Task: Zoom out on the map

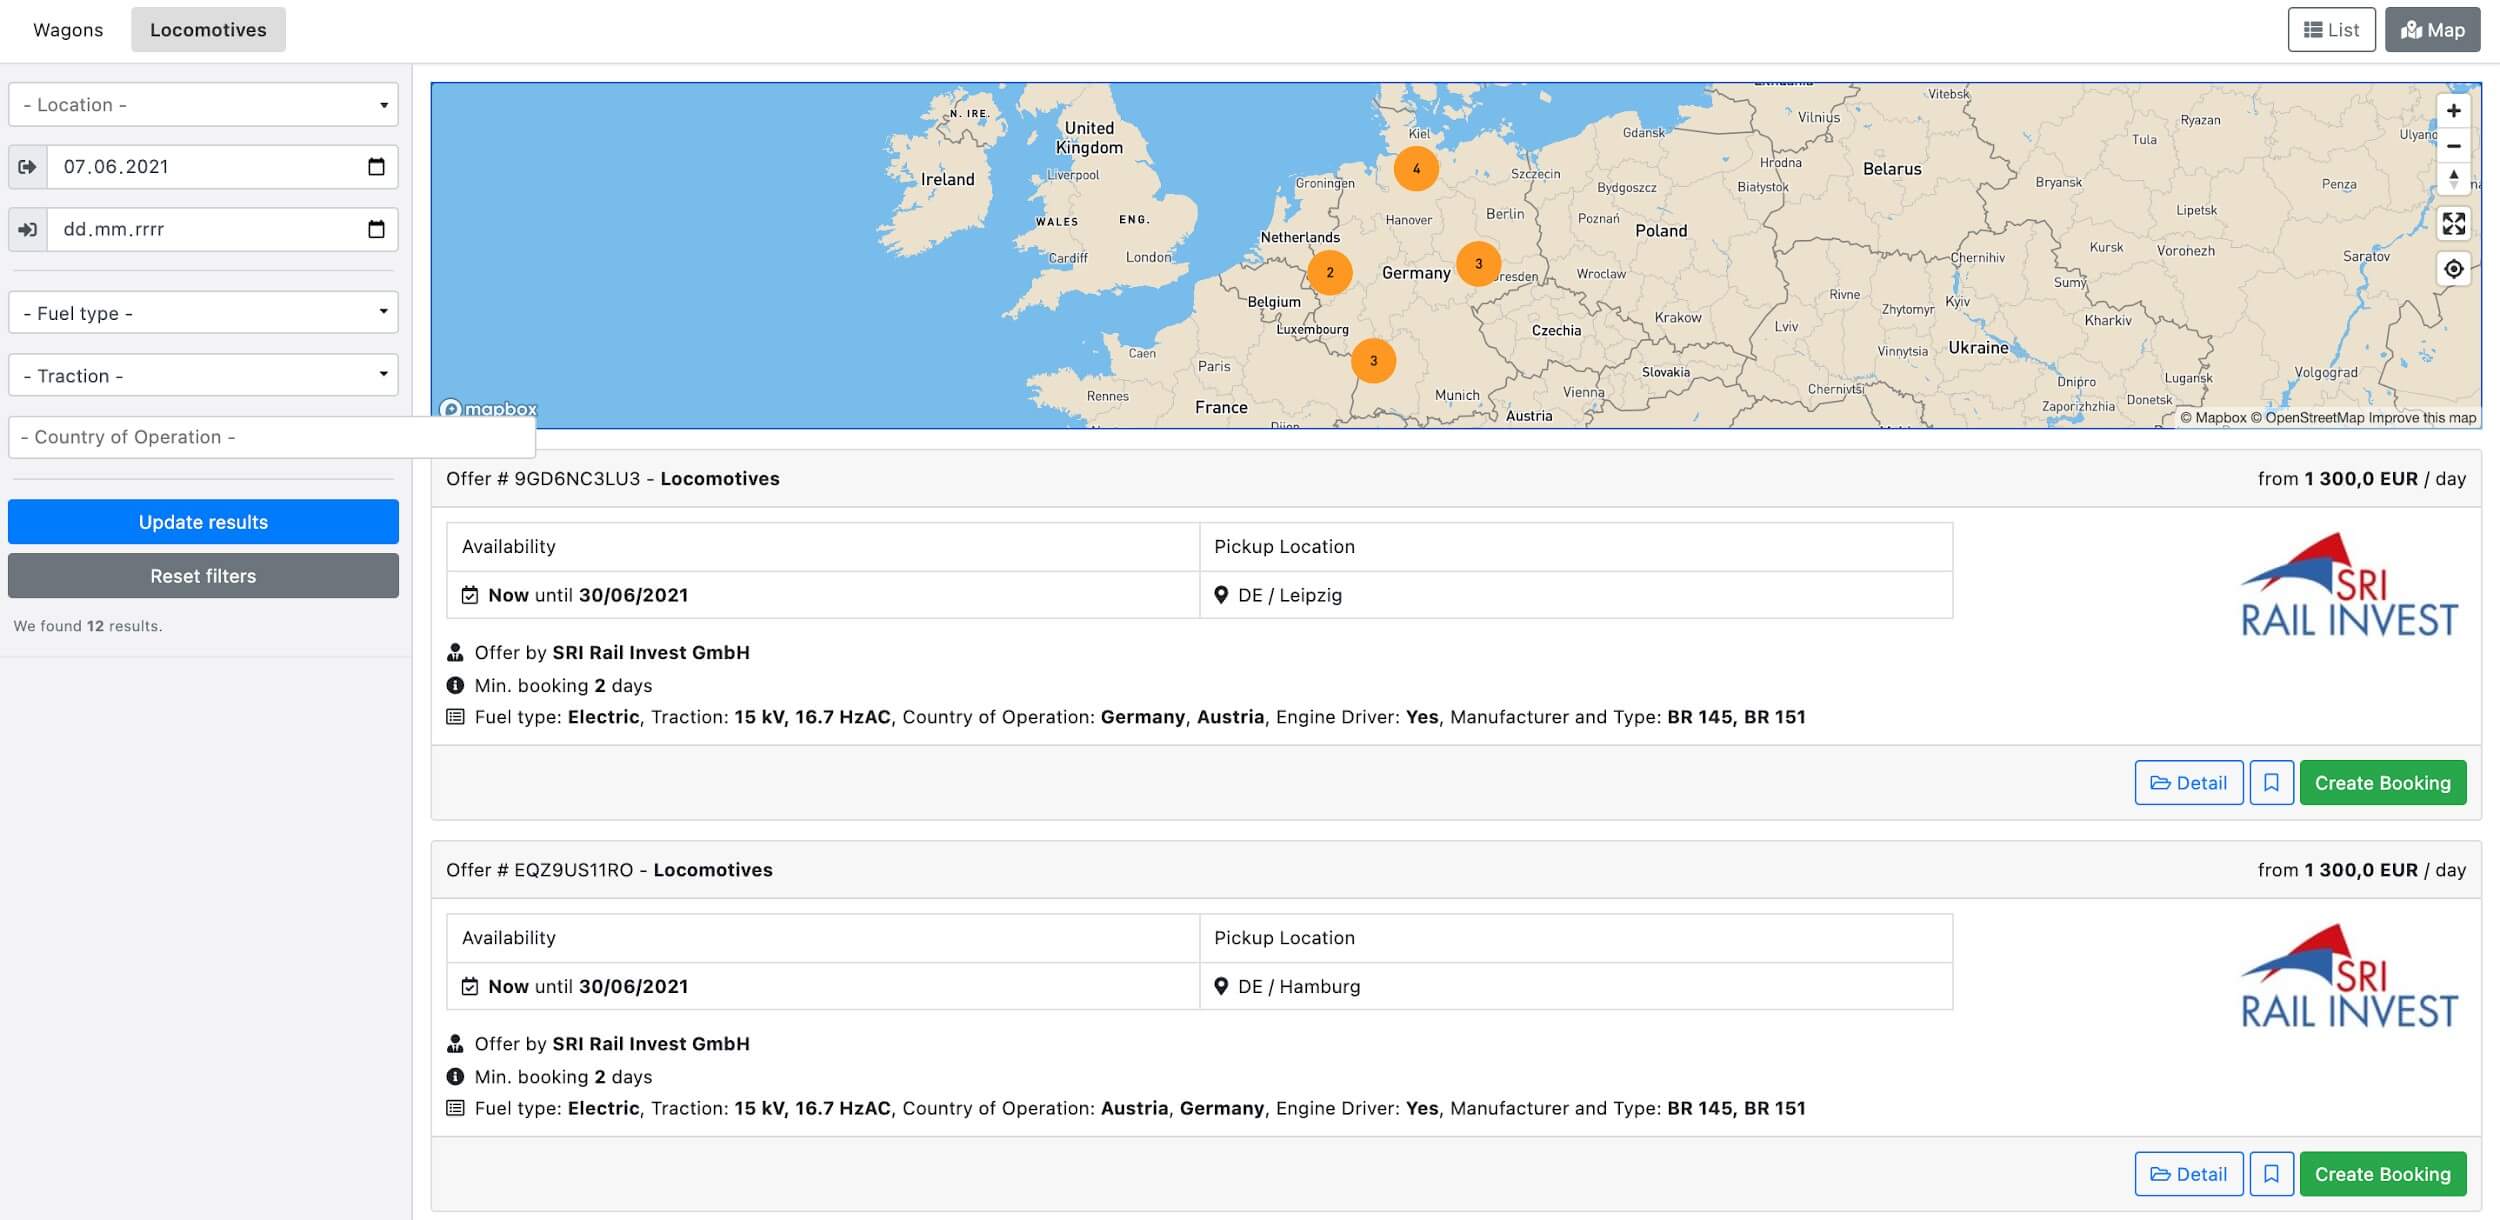Action: 2453,146
